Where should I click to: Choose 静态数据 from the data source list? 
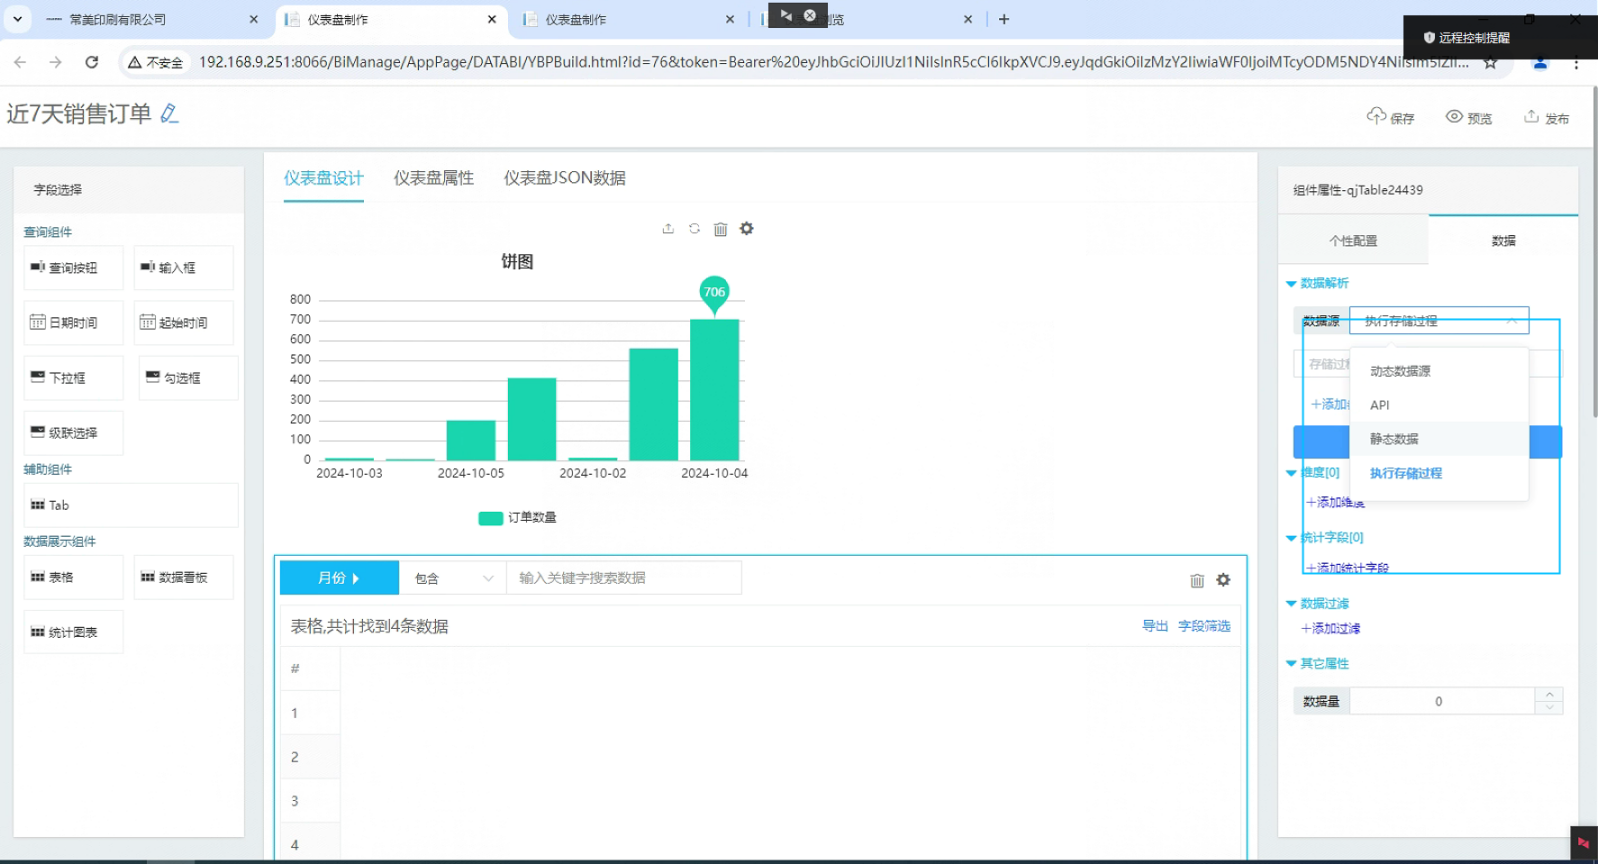point(1439,439)
